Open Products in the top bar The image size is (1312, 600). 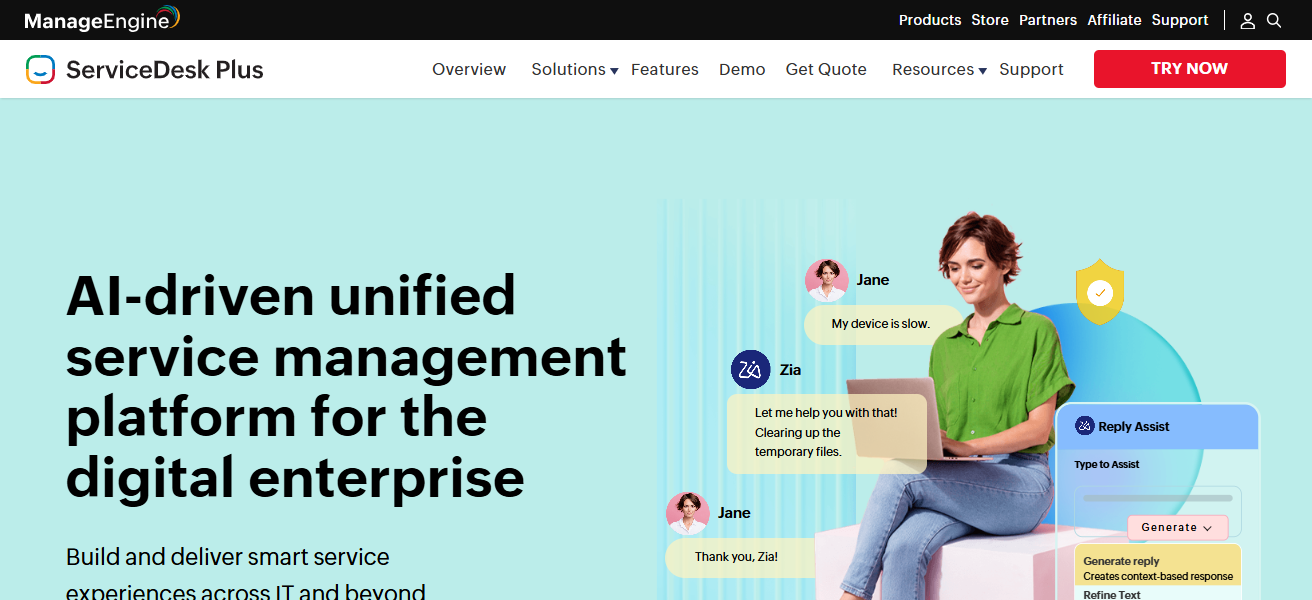(x=930, y=20)
